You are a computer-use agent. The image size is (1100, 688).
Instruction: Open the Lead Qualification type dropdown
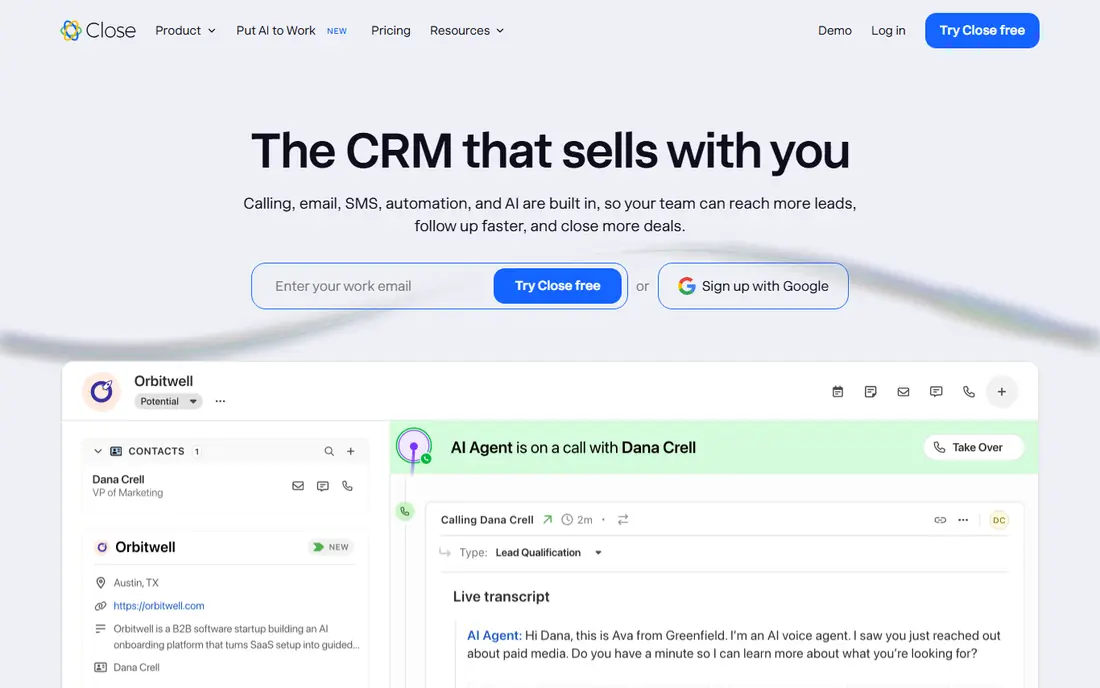[549, 553]
